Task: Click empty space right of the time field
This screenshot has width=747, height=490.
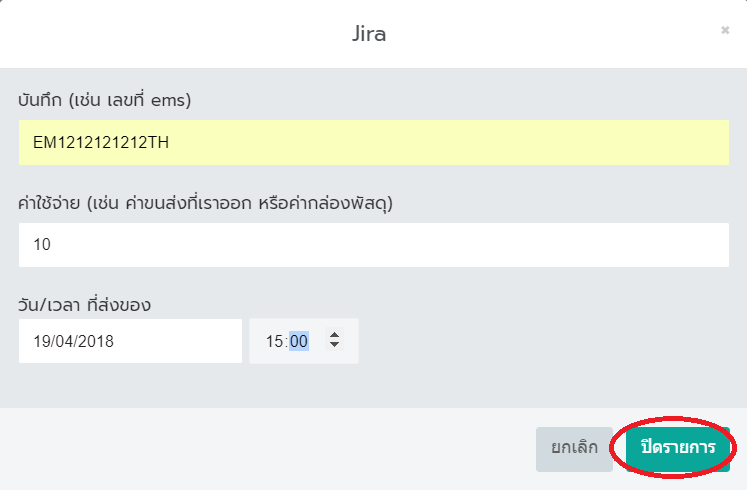Action: click(540, 341)
